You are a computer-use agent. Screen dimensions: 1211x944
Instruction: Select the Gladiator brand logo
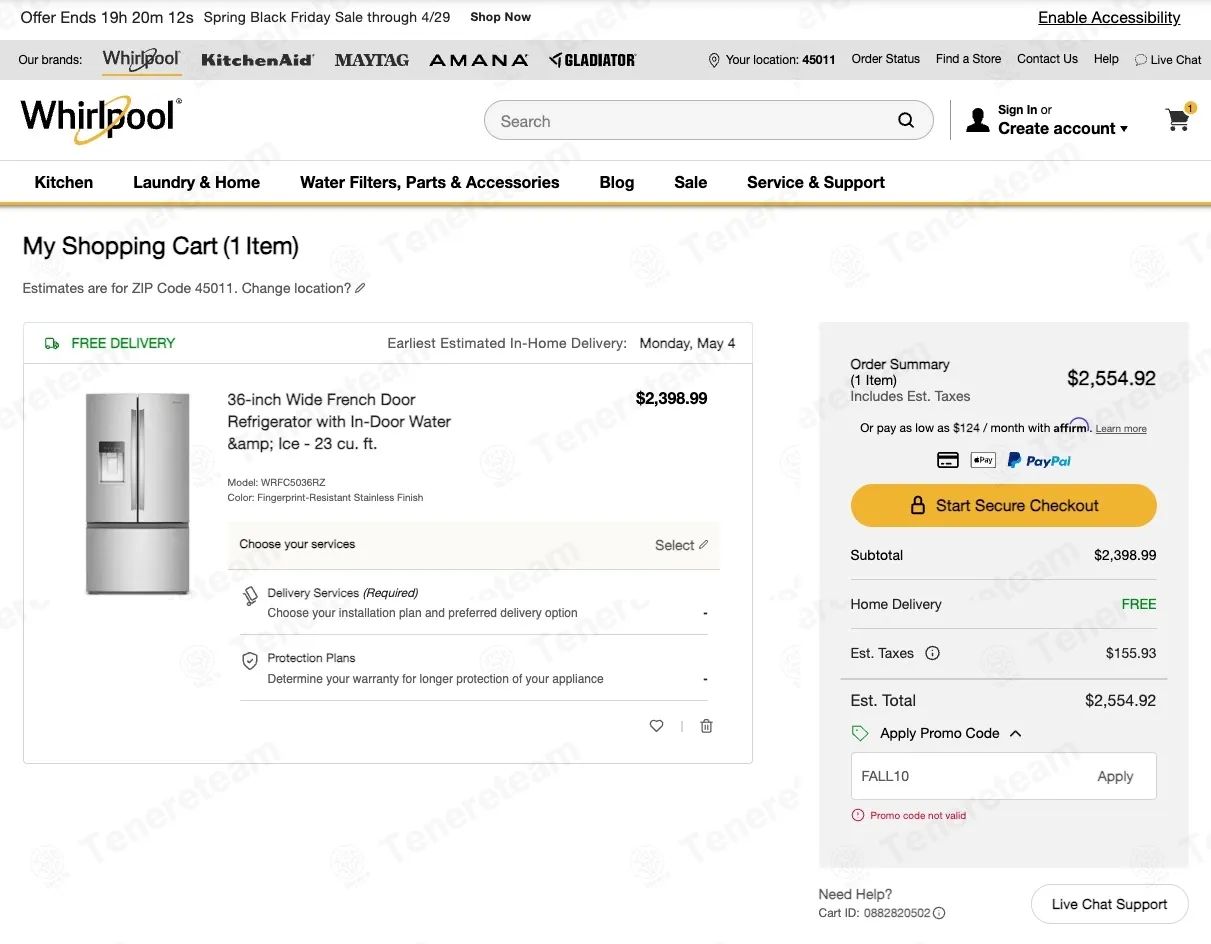592,60
